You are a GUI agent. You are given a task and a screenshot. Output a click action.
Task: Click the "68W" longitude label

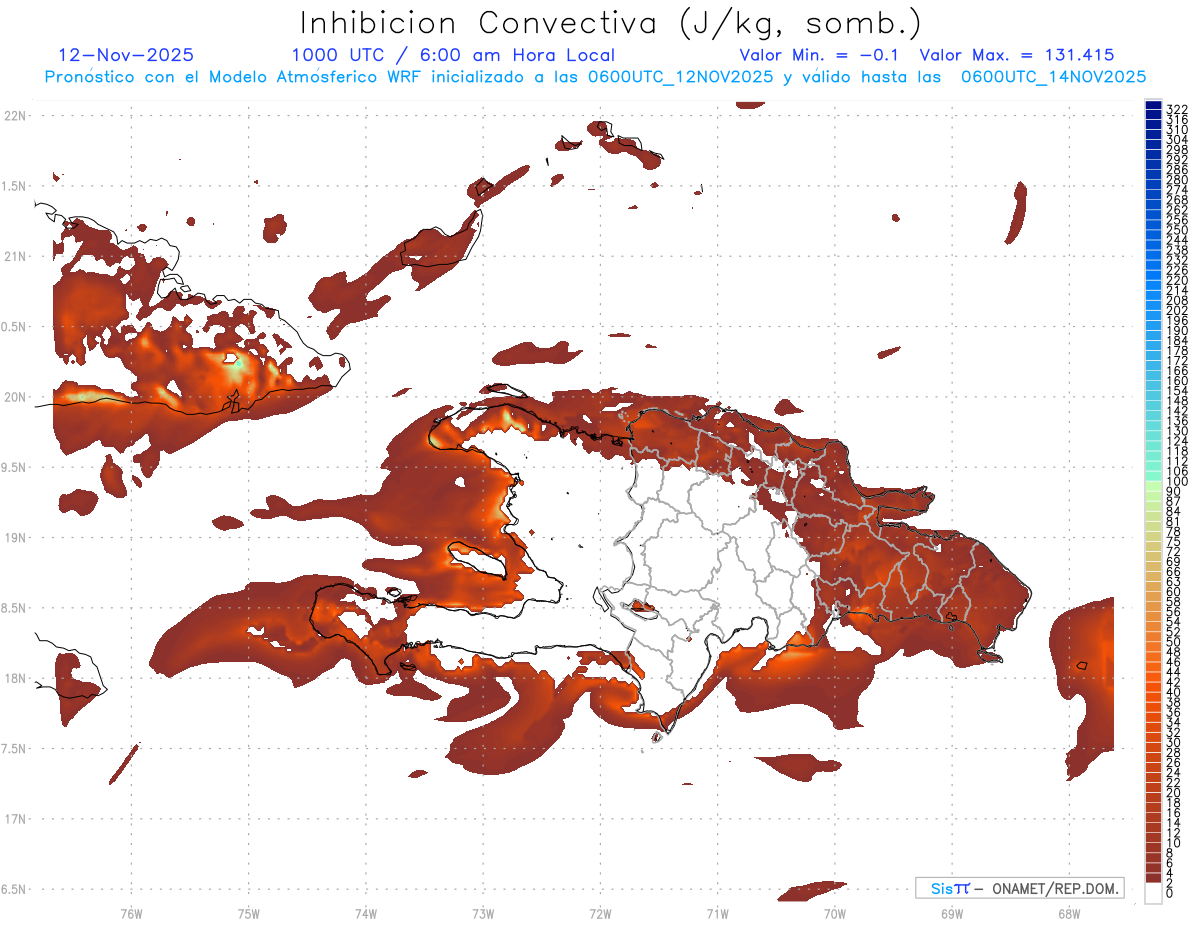pyautogui.click(x=1068, y=913)
